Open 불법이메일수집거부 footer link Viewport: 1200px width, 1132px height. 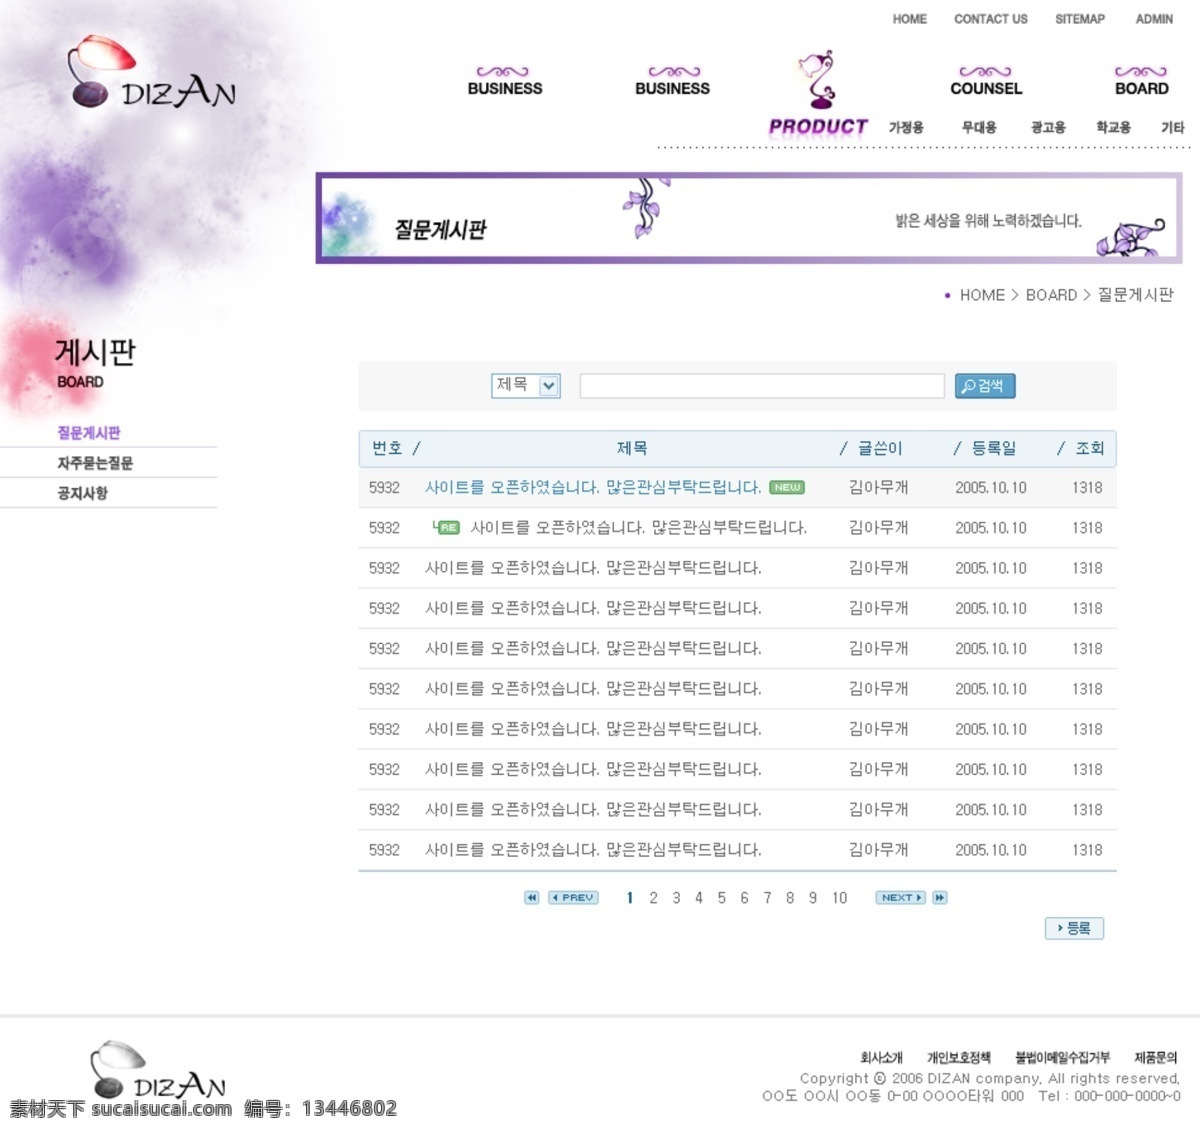(x=1062, y=1057)
